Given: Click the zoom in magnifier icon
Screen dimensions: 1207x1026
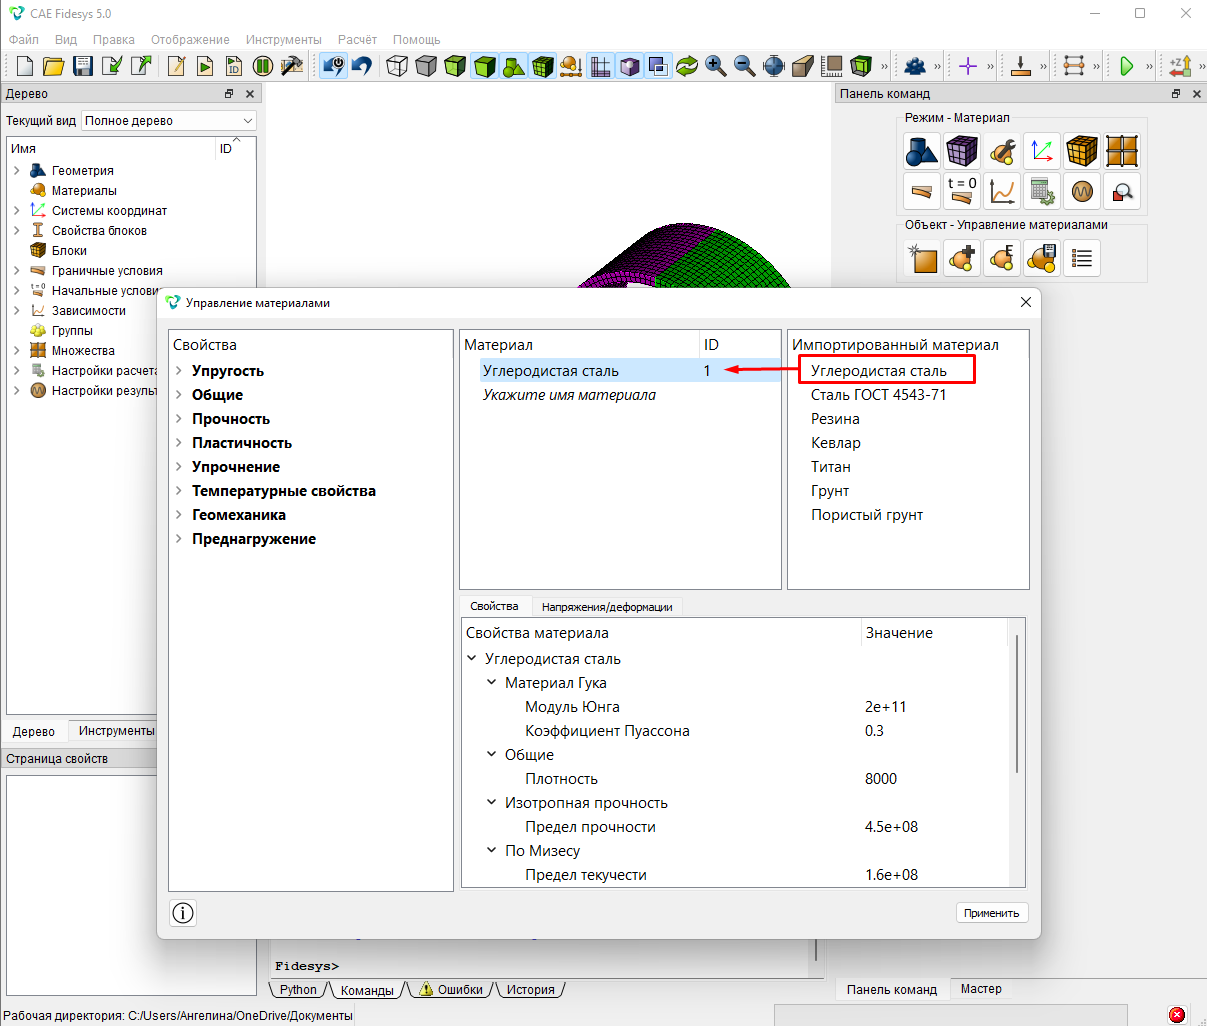Looking at the screenshot, I should pos(716,66).
